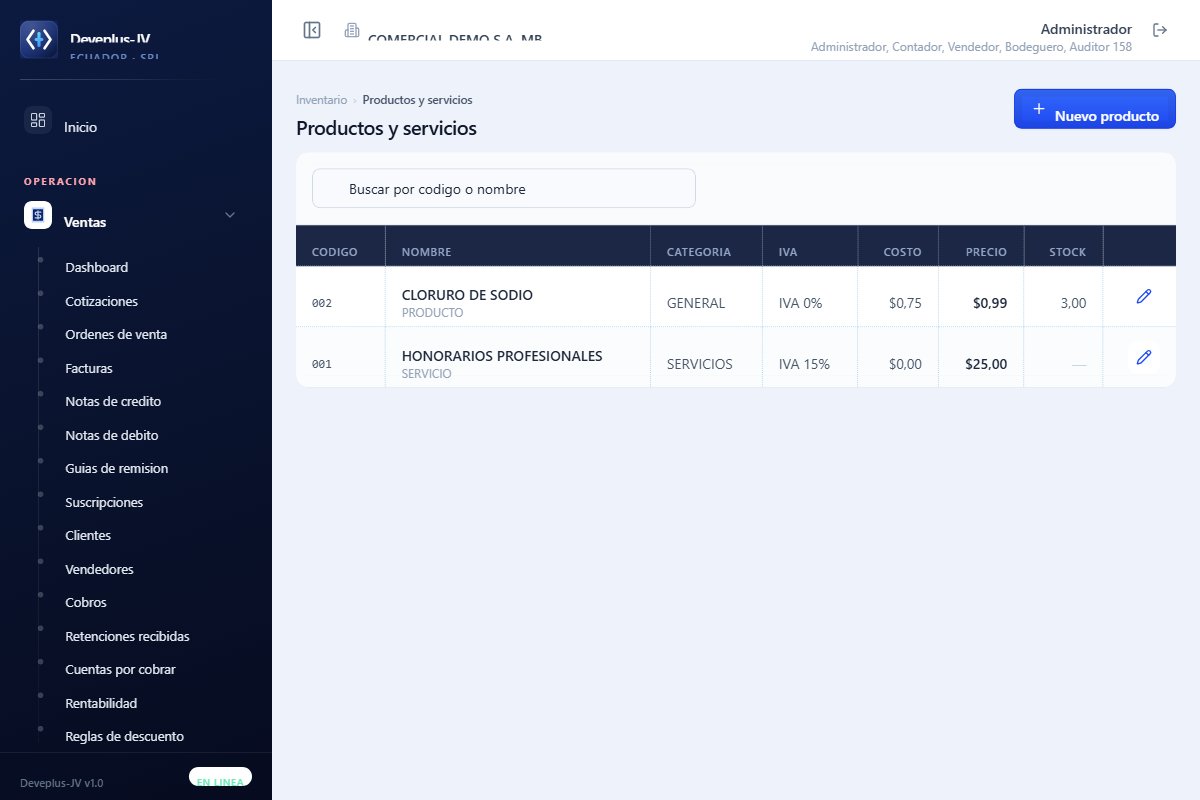Click the Inventario breadcrumb link
The height and width of the screenshot is (800, 1200).
(321, 100)
